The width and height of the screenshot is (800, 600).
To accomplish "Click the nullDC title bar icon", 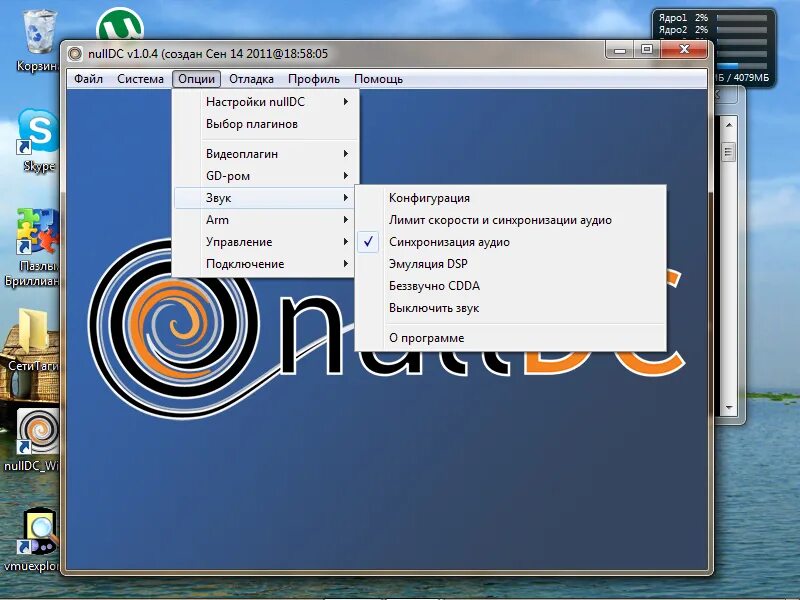I will point(75,54).
